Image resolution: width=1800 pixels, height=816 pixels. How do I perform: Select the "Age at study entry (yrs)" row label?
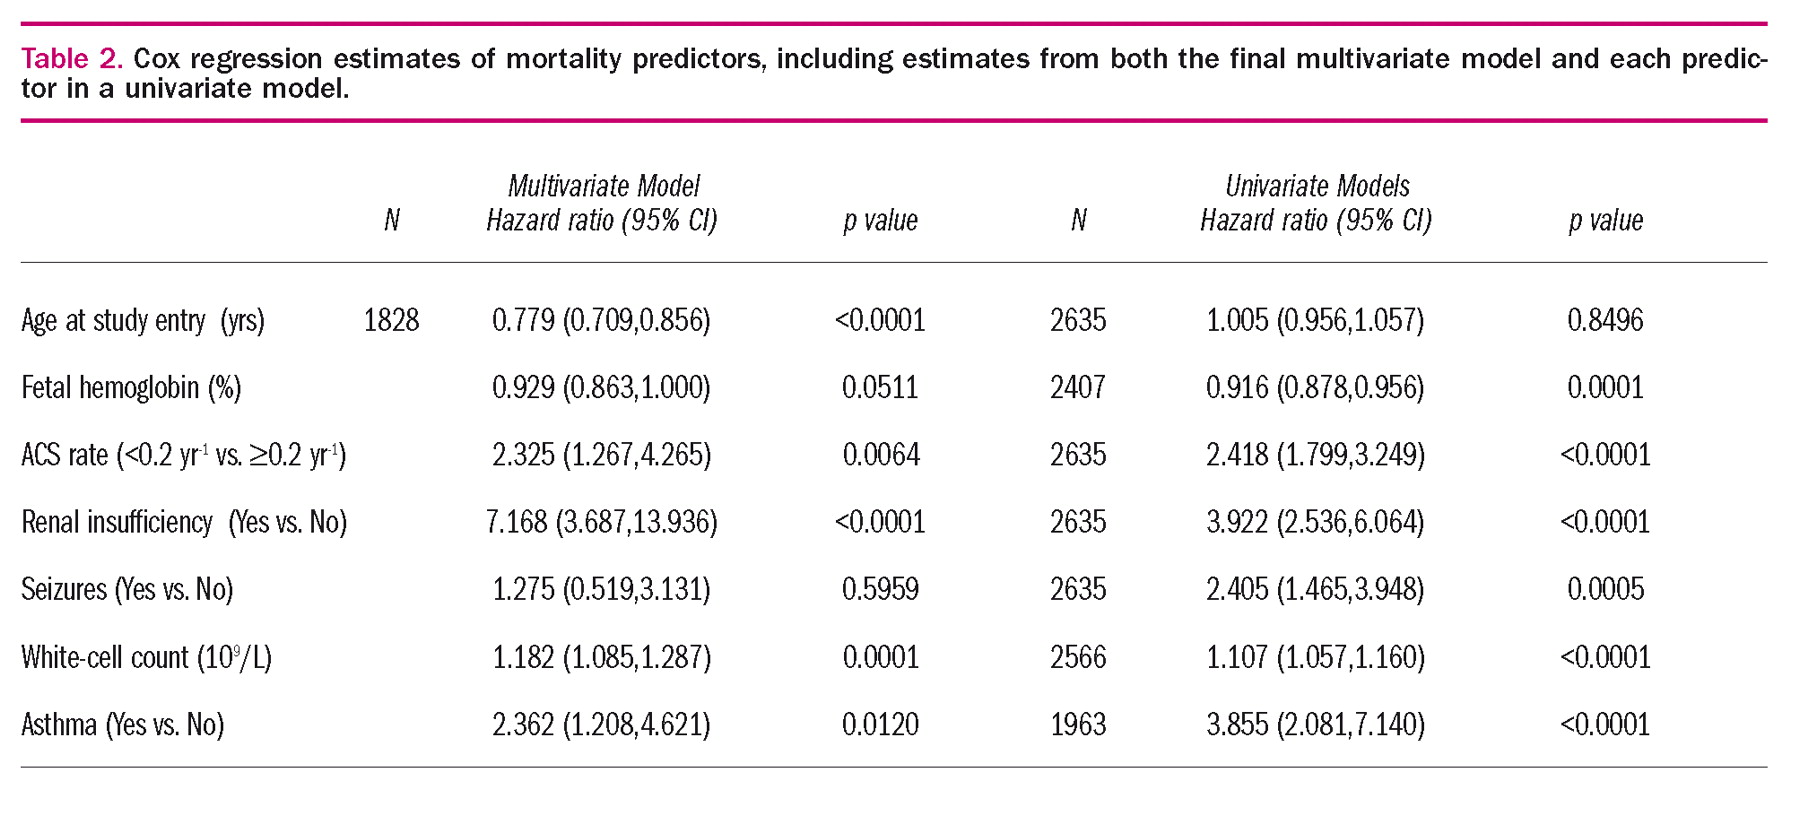click(143, 321)
